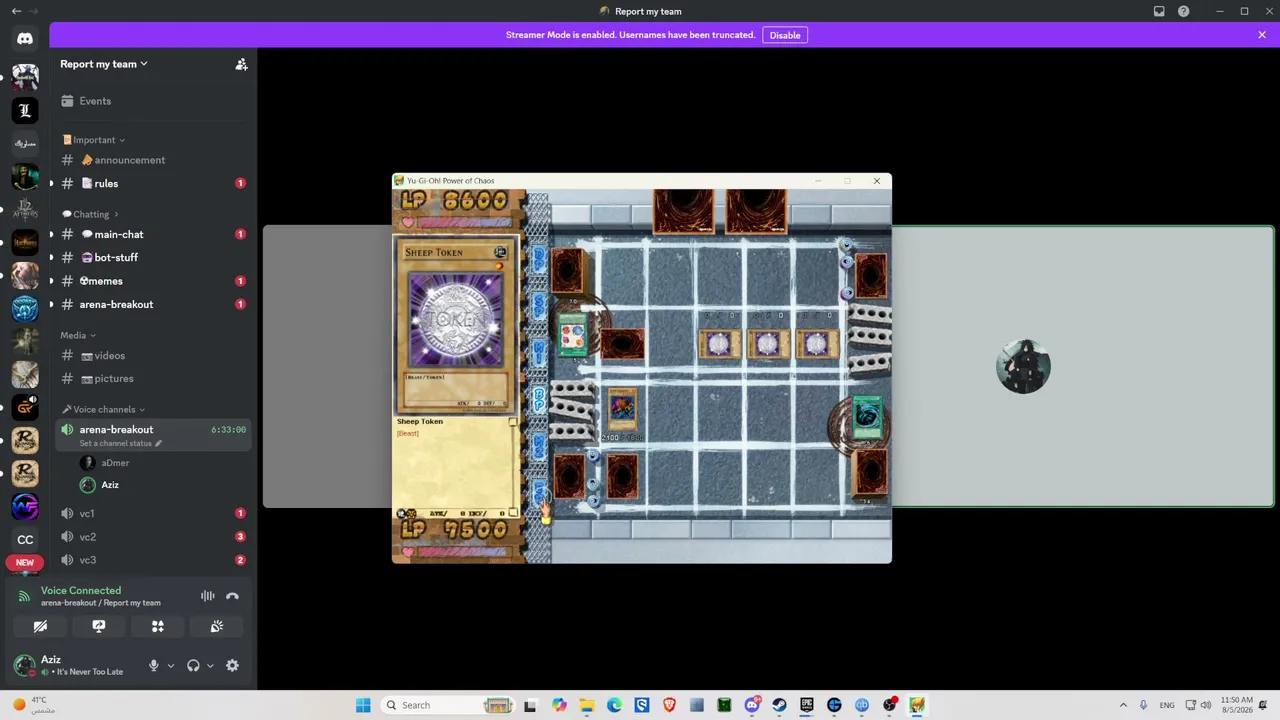1280x720 pixels.
Task: Open the 'CC' server in sidebar
Action: 25,540
